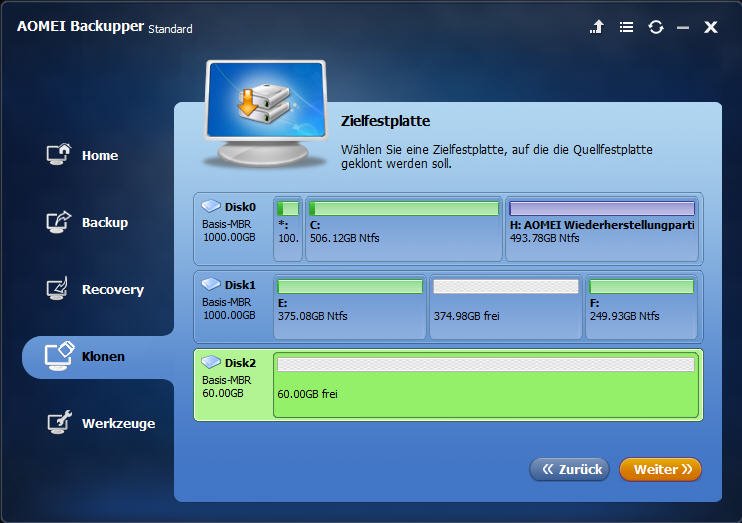Screen dimensions: 742x523
Task: Open the menu list icon in title bar
Action: pos(627,27)
